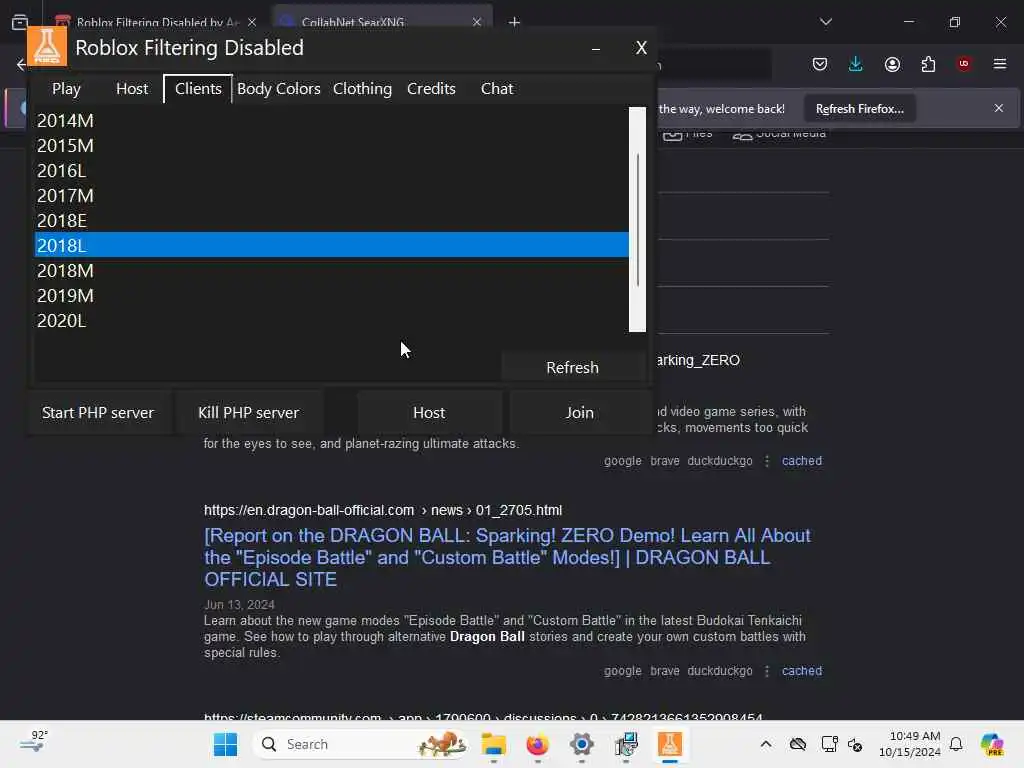Open Roblox Filtering Disabled taskbar icon
Screen dimensions: 1024x768
tap(669, 744)
